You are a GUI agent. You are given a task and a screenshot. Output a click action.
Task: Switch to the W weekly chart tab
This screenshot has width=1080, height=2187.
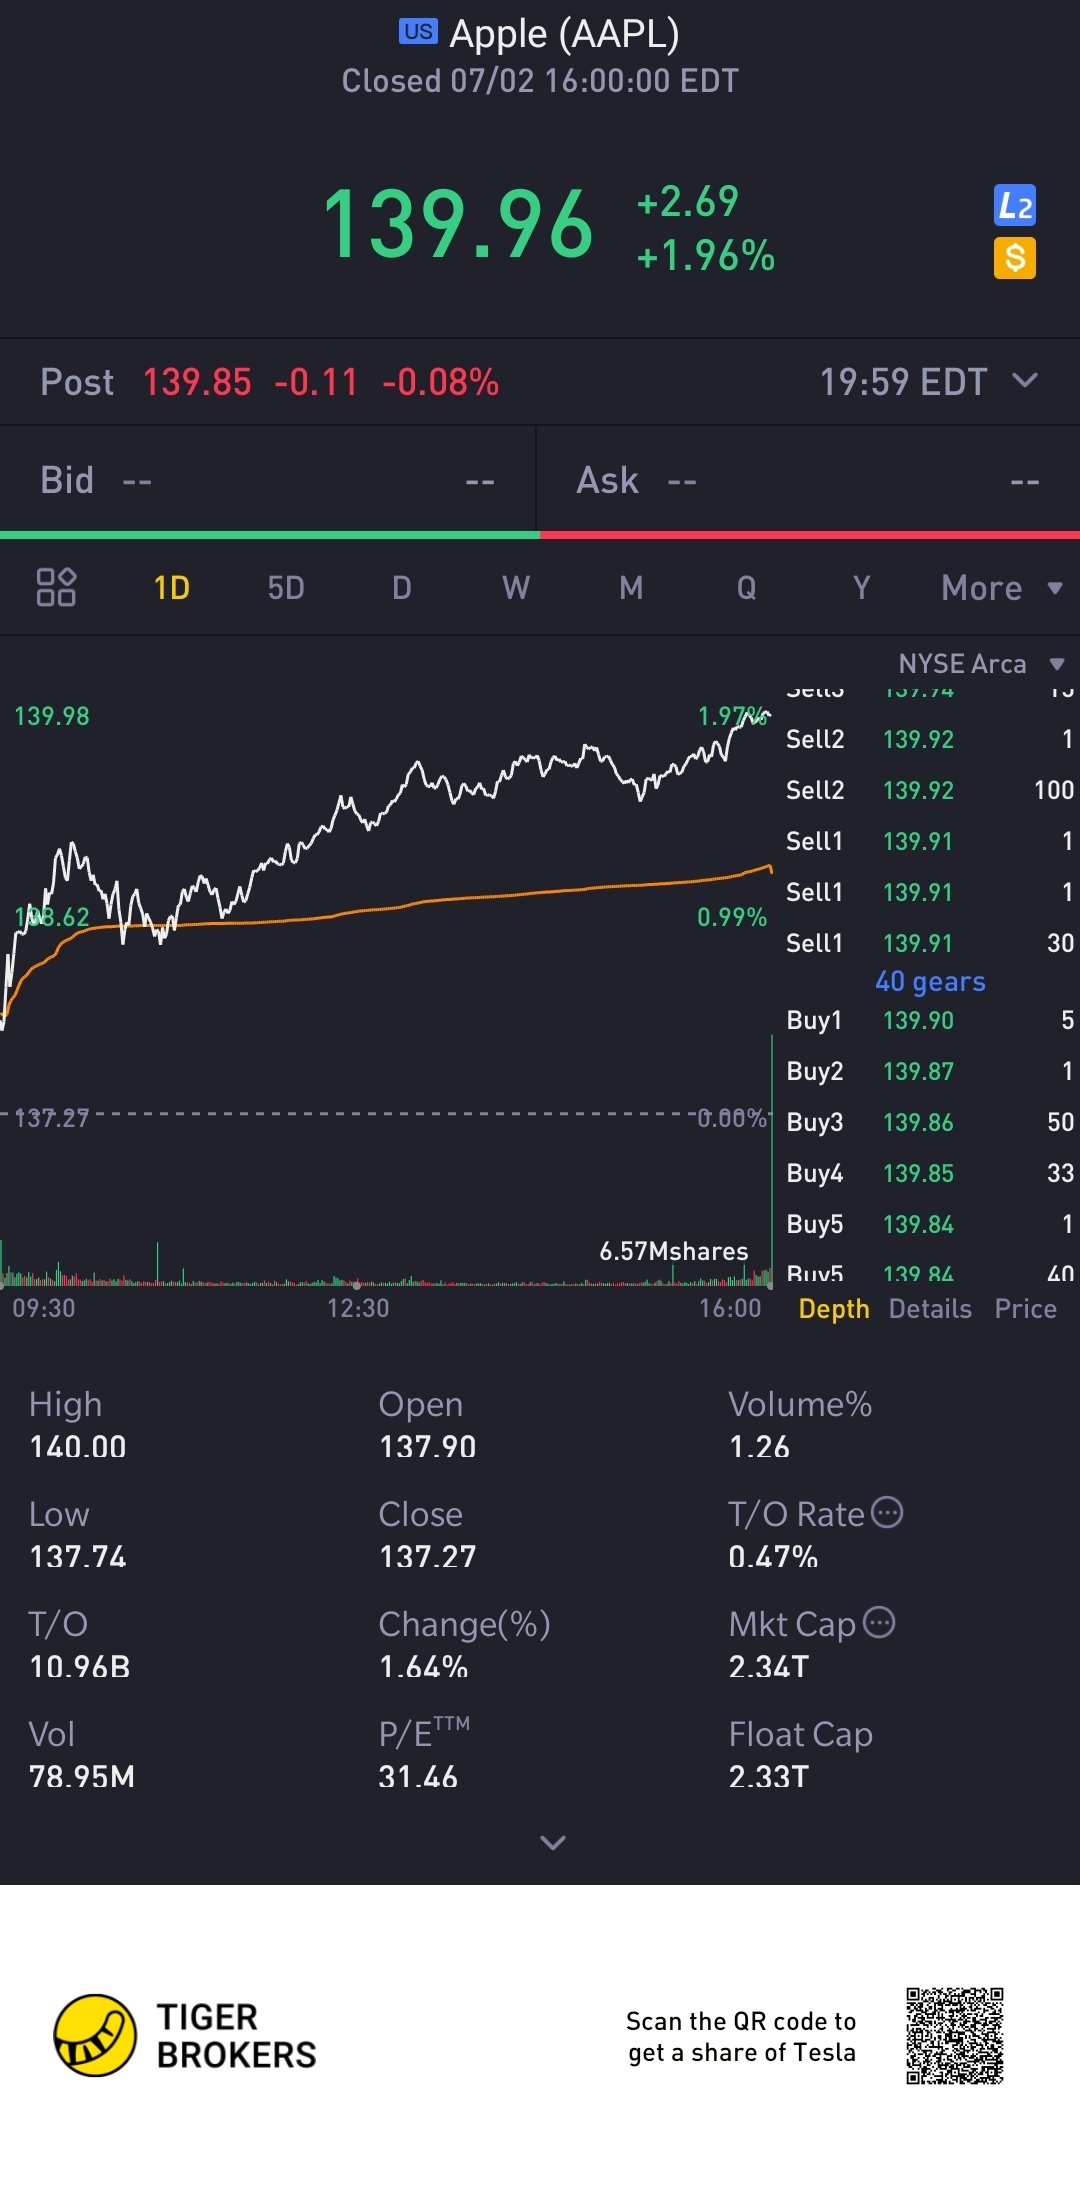(x=516, y=588)
